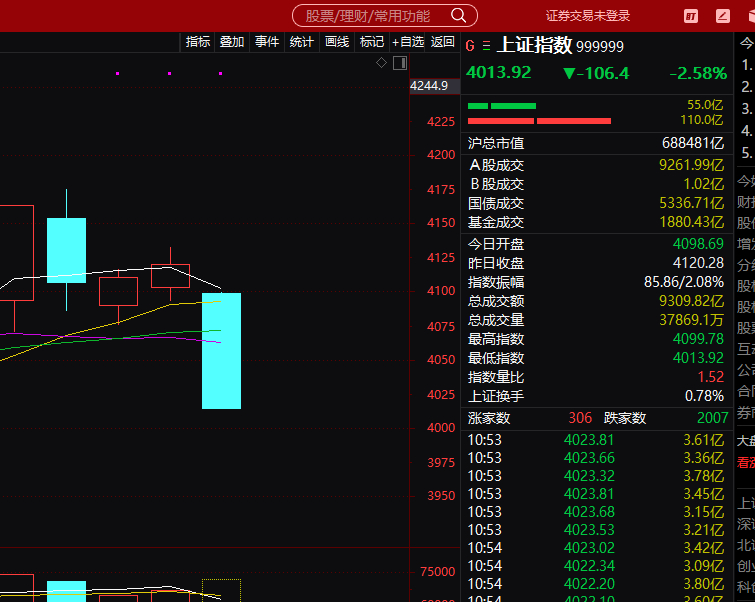Click the 今日开盘 value 4098.69

pos(698,244)
